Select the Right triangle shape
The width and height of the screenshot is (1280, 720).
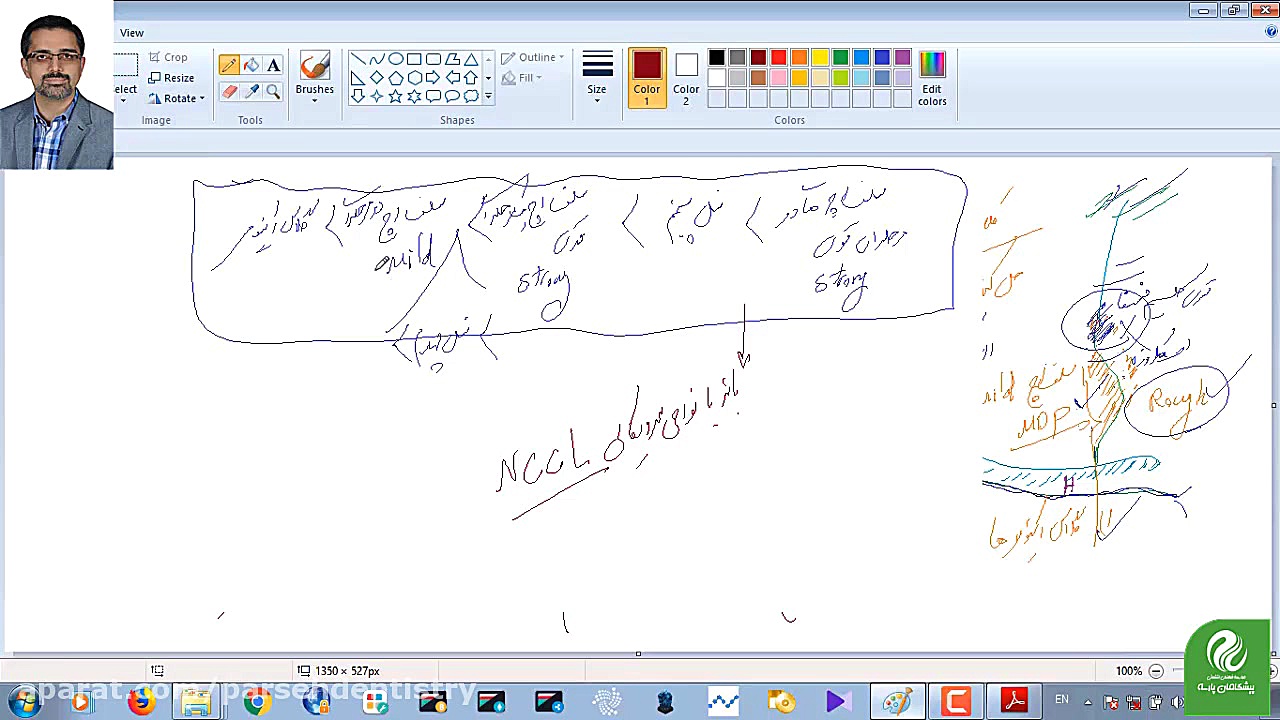(x=358, y=78)
